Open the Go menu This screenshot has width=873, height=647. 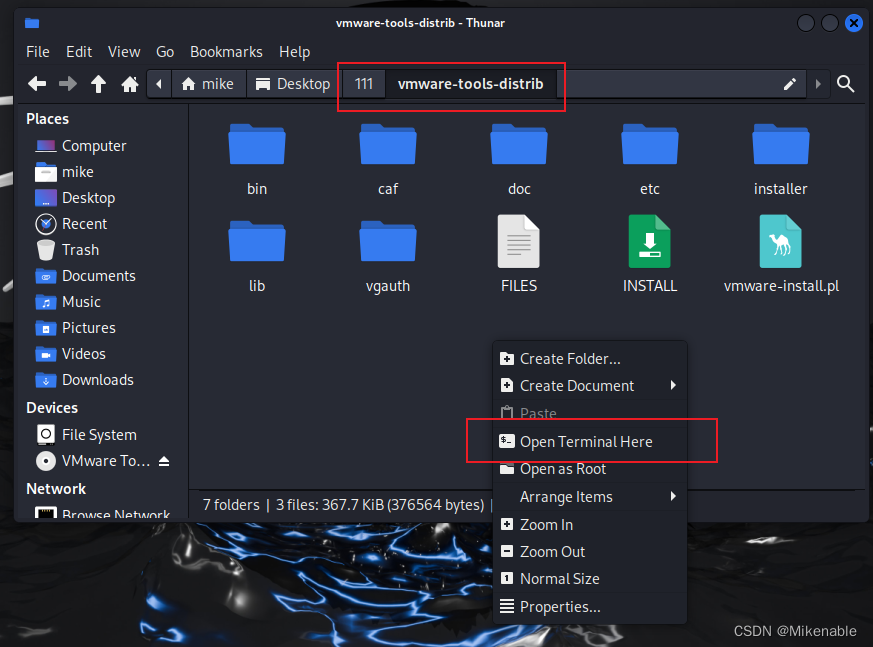[x=165, y=52]
